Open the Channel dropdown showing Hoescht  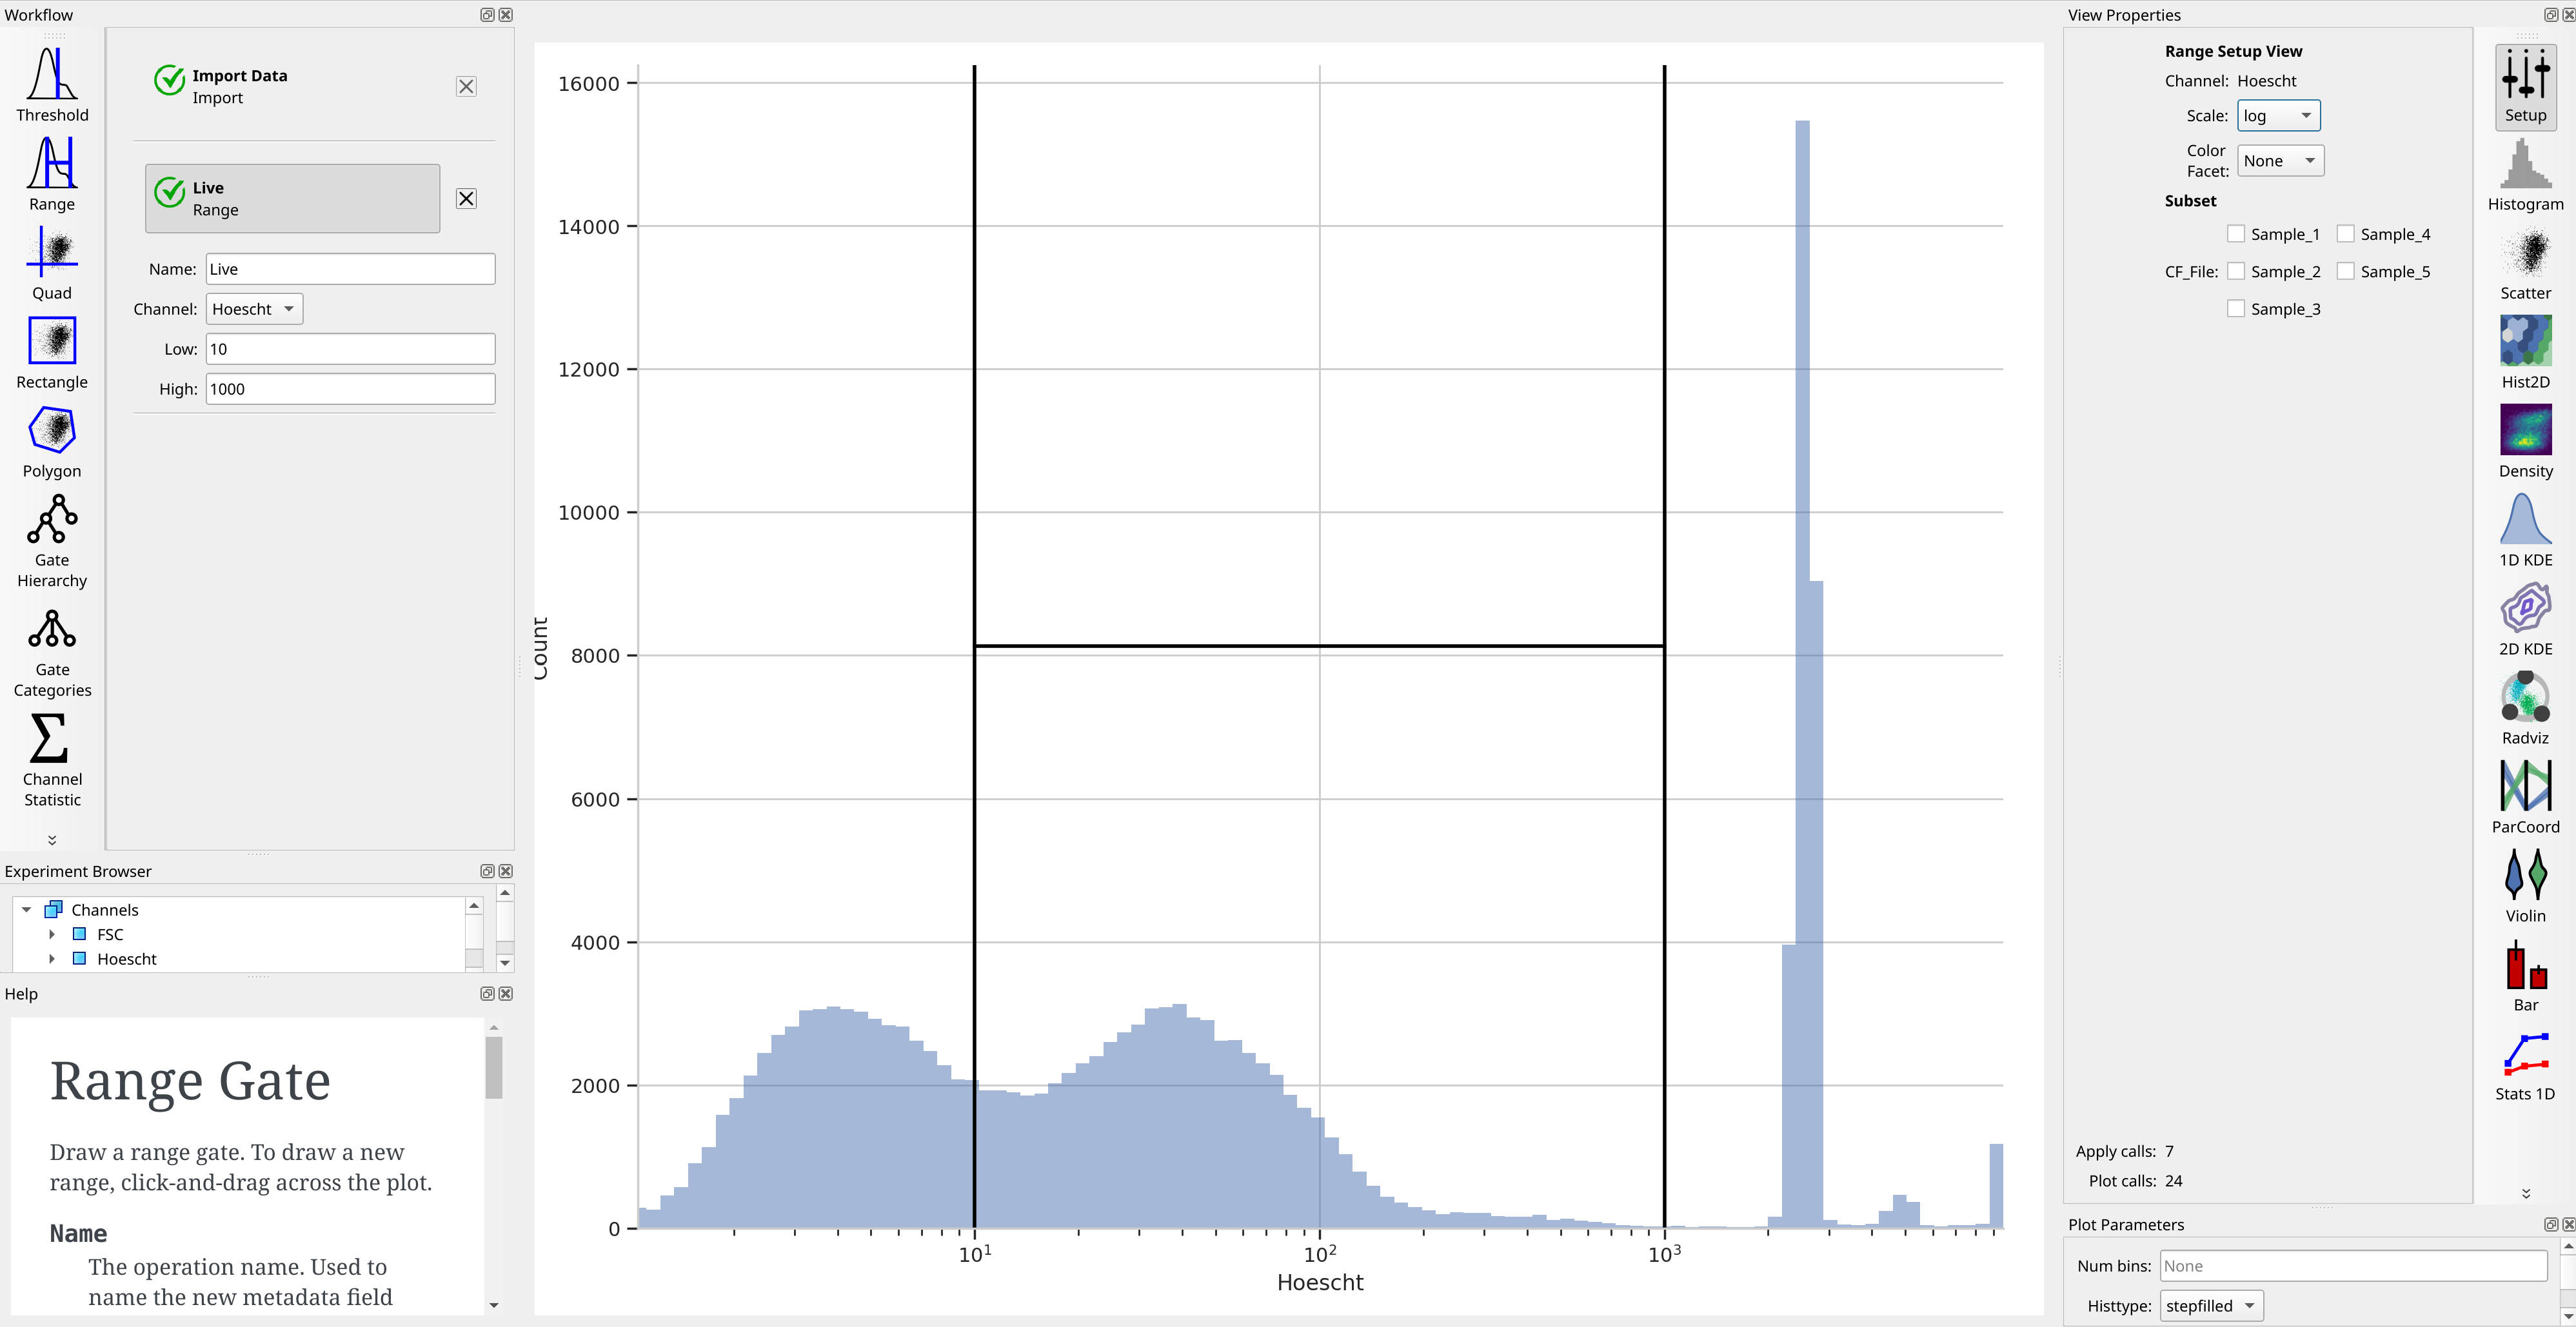coord(254,309)
